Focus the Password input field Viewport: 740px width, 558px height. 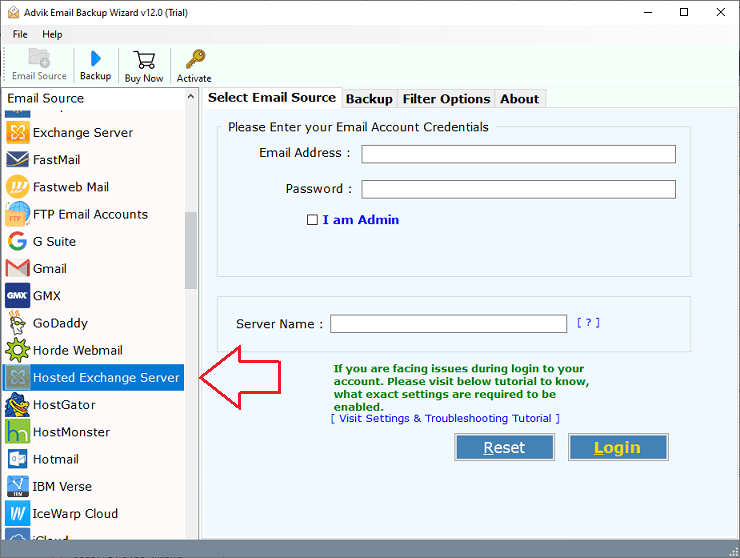518,189
